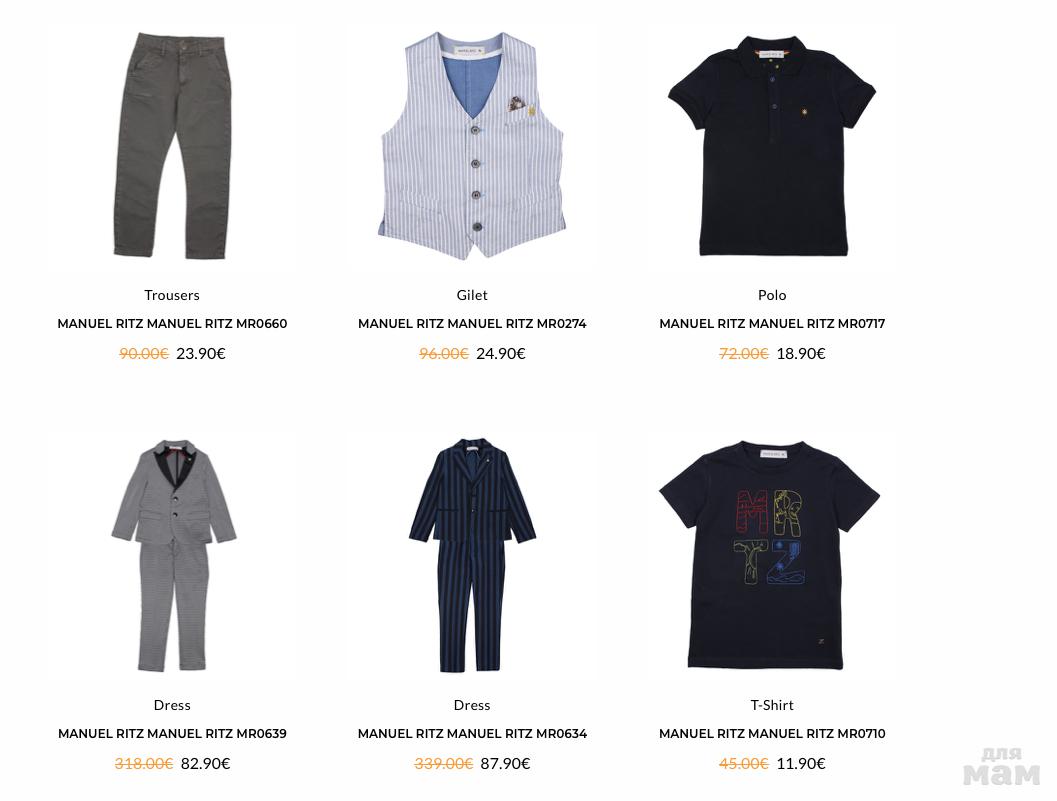The image size is (1057, 801).
Task: Select the Polo category label
Action: [x=772, y=295]
